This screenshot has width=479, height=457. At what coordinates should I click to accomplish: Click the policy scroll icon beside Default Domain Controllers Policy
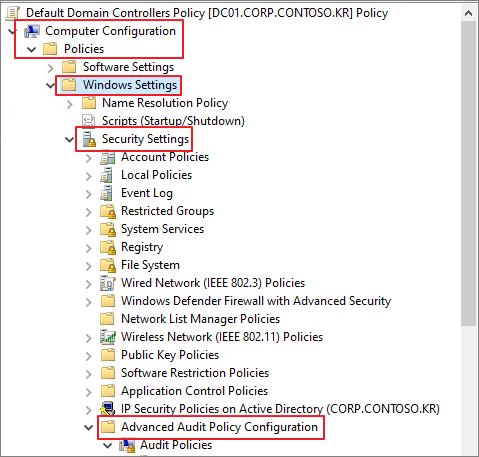pyautogui.click(x=13, y=13)
